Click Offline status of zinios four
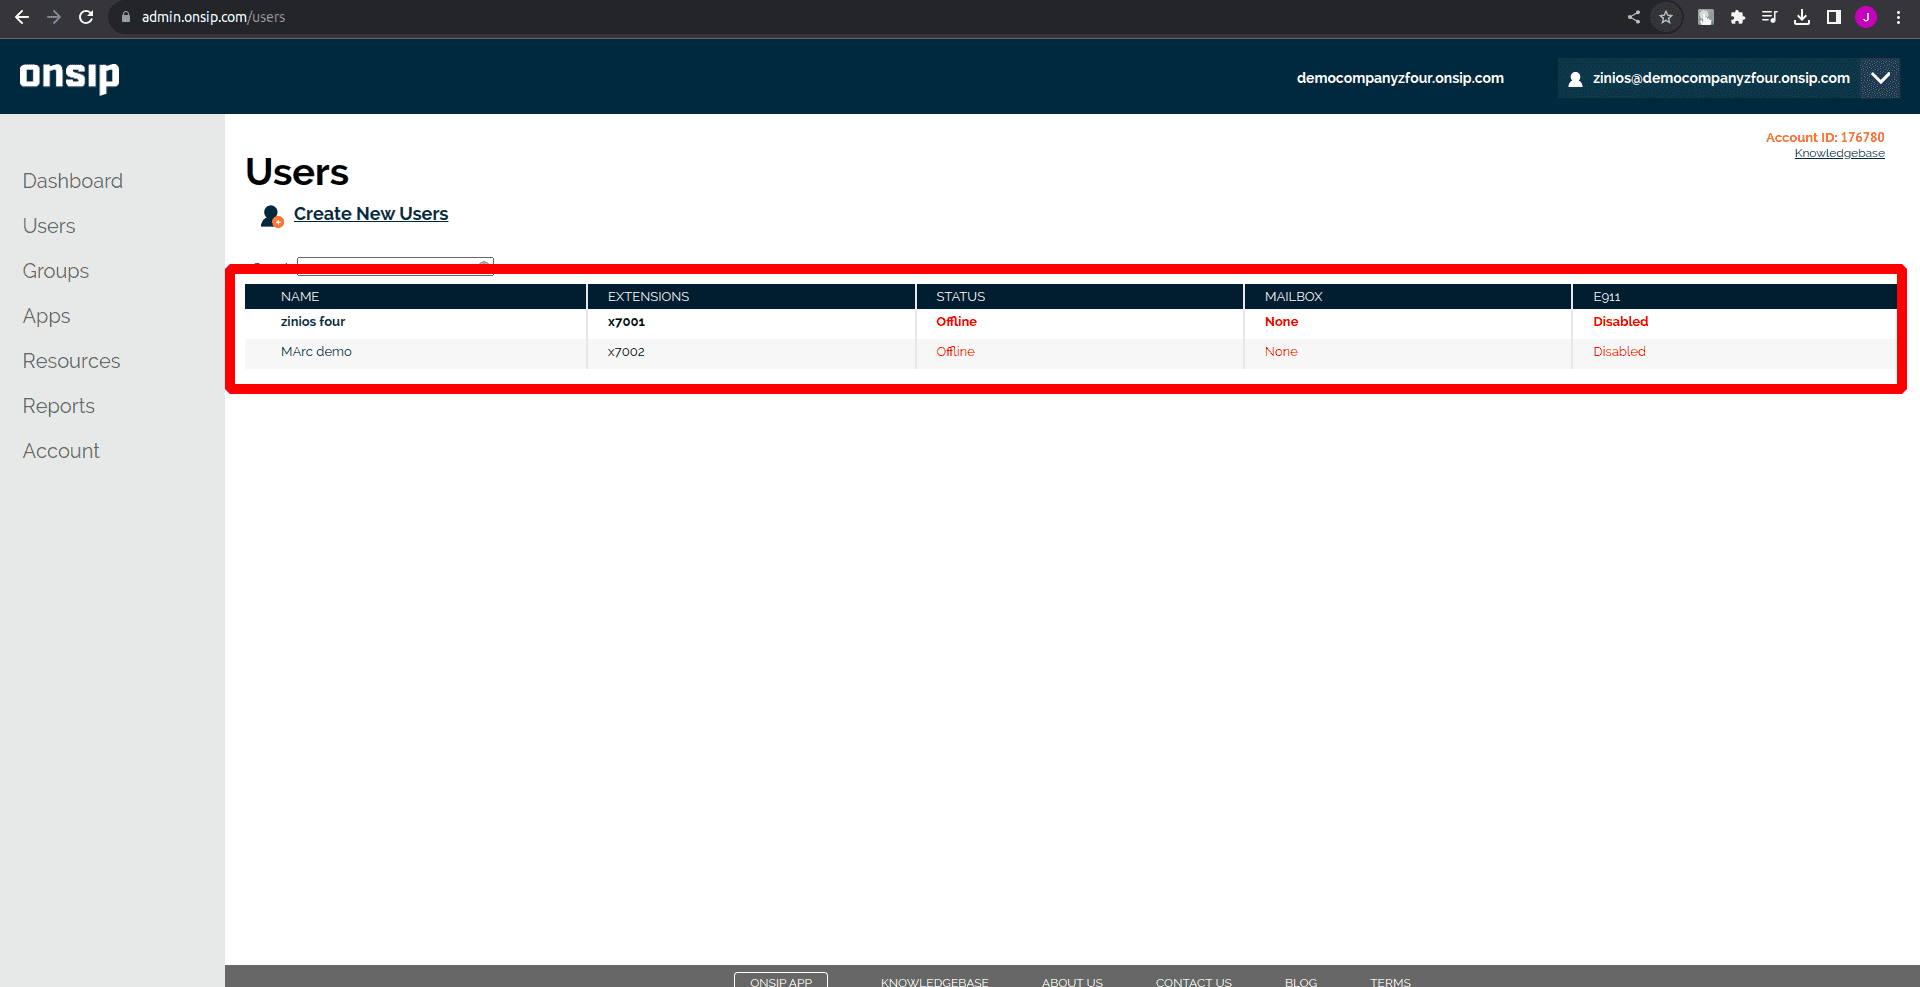Viewport: 1920px width, 987px height. click(x=956, y=322)
